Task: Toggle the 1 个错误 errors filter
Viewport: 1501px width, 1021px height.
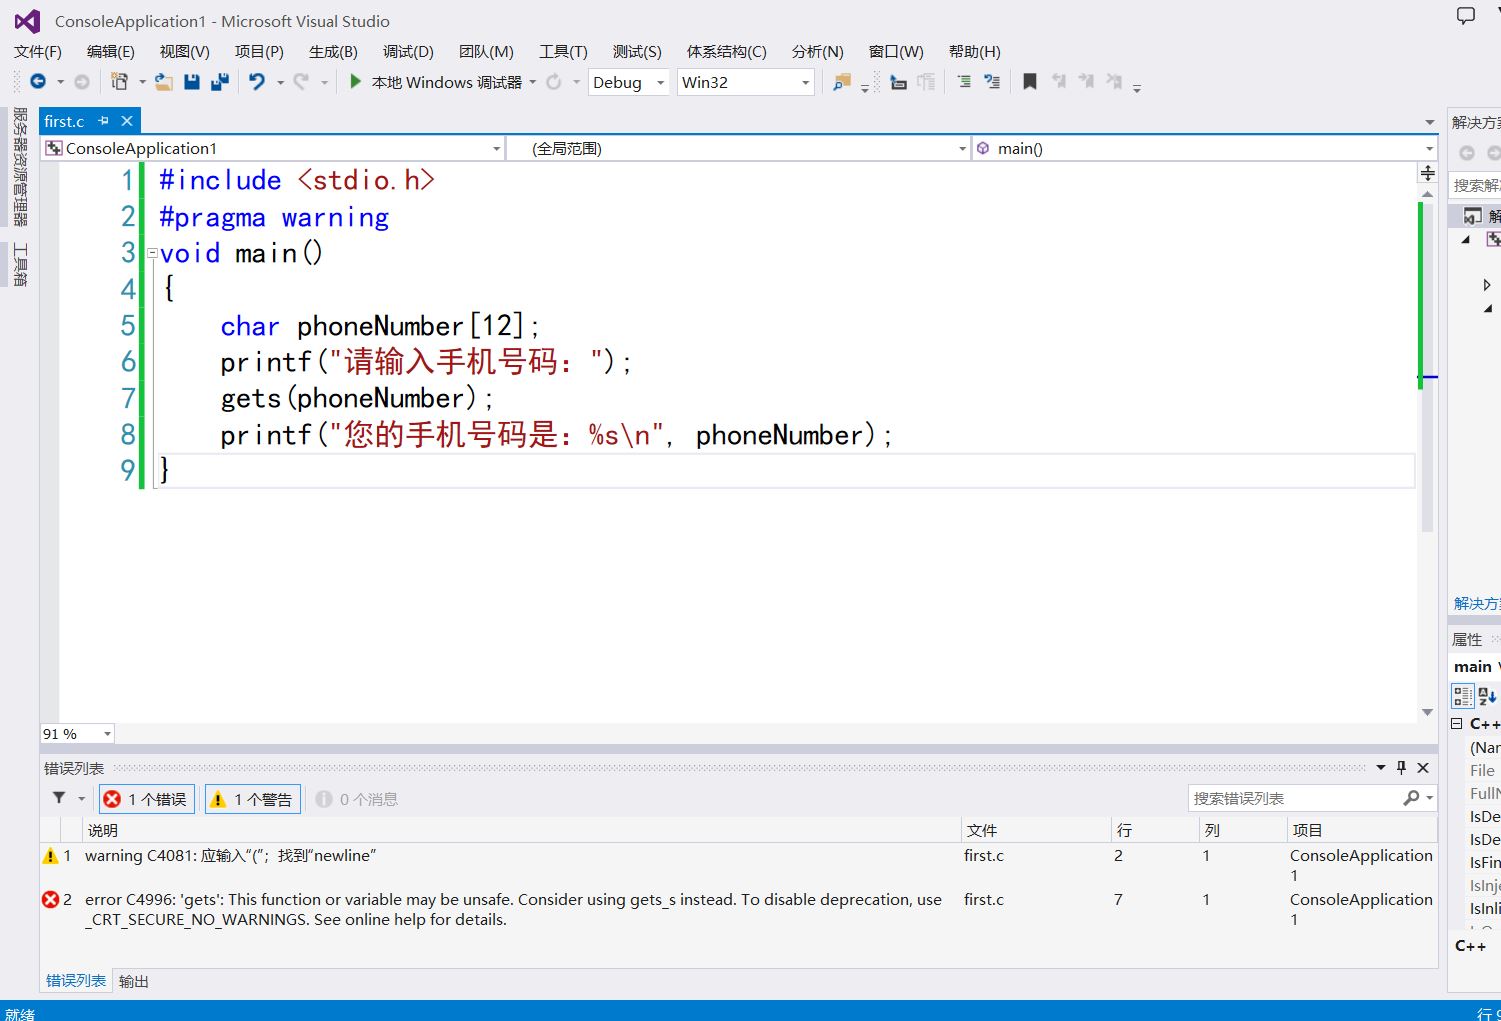Action: (146, 799)
